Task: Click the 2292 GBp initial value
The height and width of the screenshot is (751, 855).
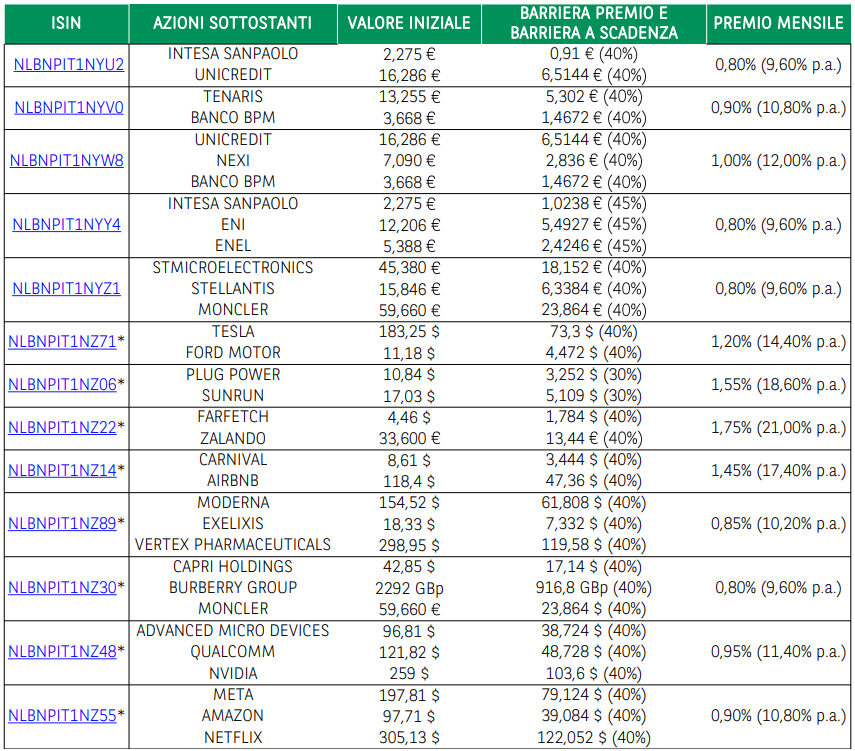Action: click(409, 588)
